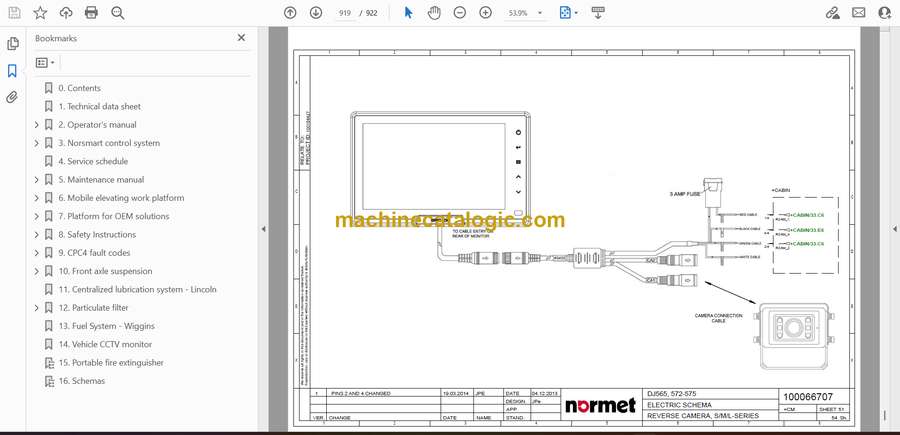This screenshot has height=435, width=900.
Task: Bookmark this file with the star icon
Action: [x=40, y=13]
